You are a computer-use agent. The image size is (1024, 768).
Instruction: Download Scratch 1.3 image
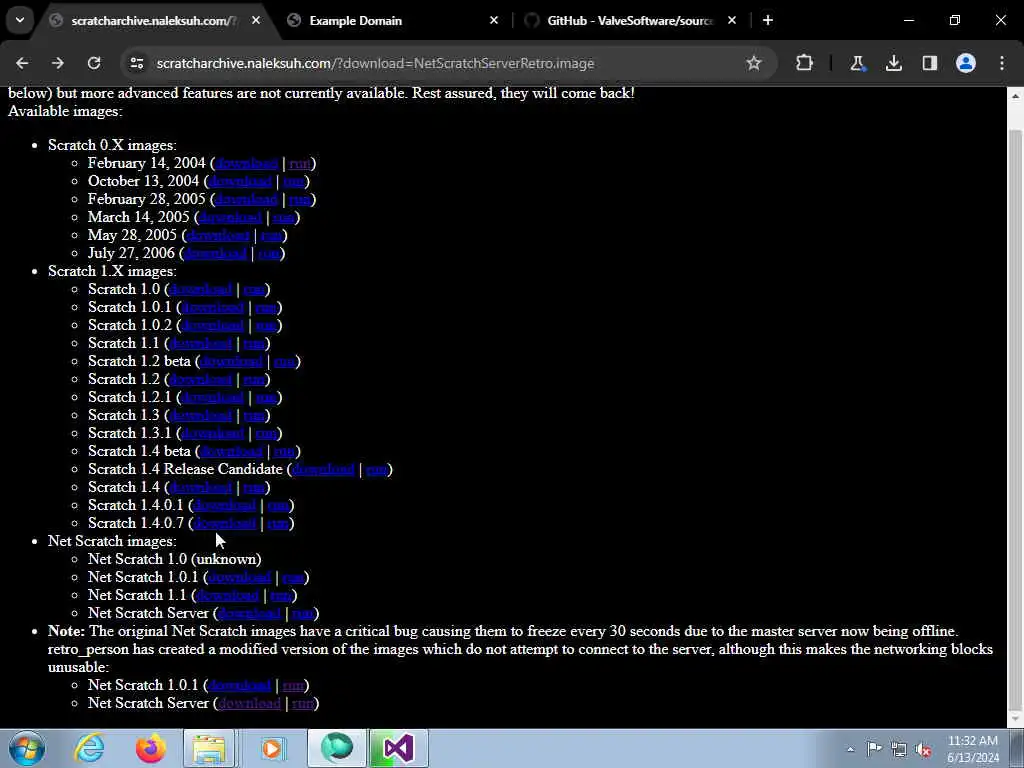click(200, 415)
